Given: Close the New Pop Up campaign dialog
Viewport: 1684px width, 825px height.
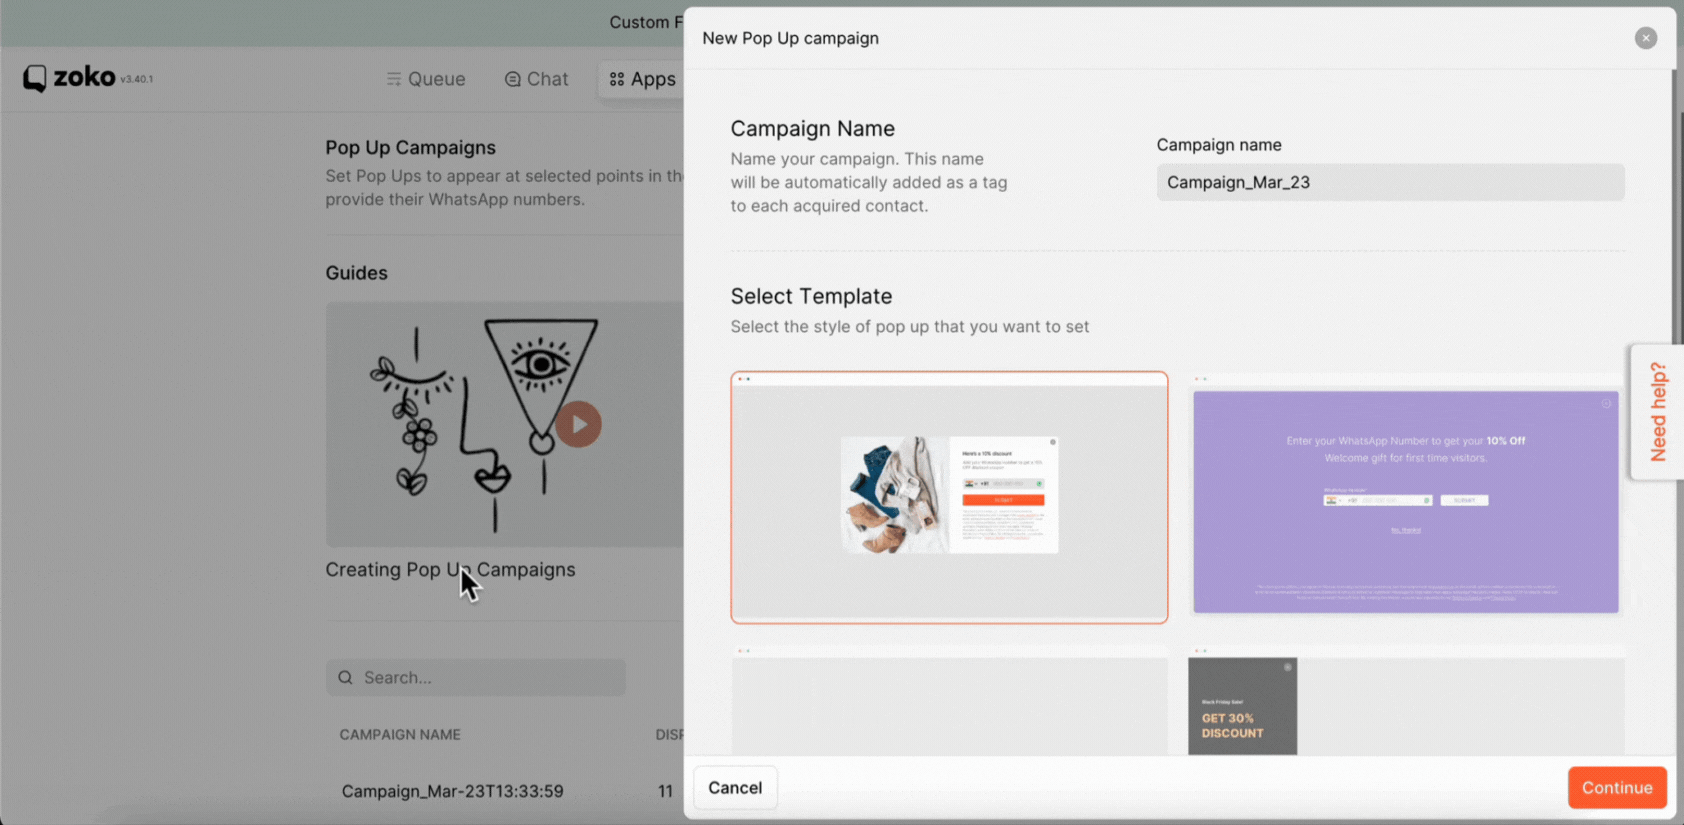Looking at the screenshot, I should click(x=1645, y=38).
